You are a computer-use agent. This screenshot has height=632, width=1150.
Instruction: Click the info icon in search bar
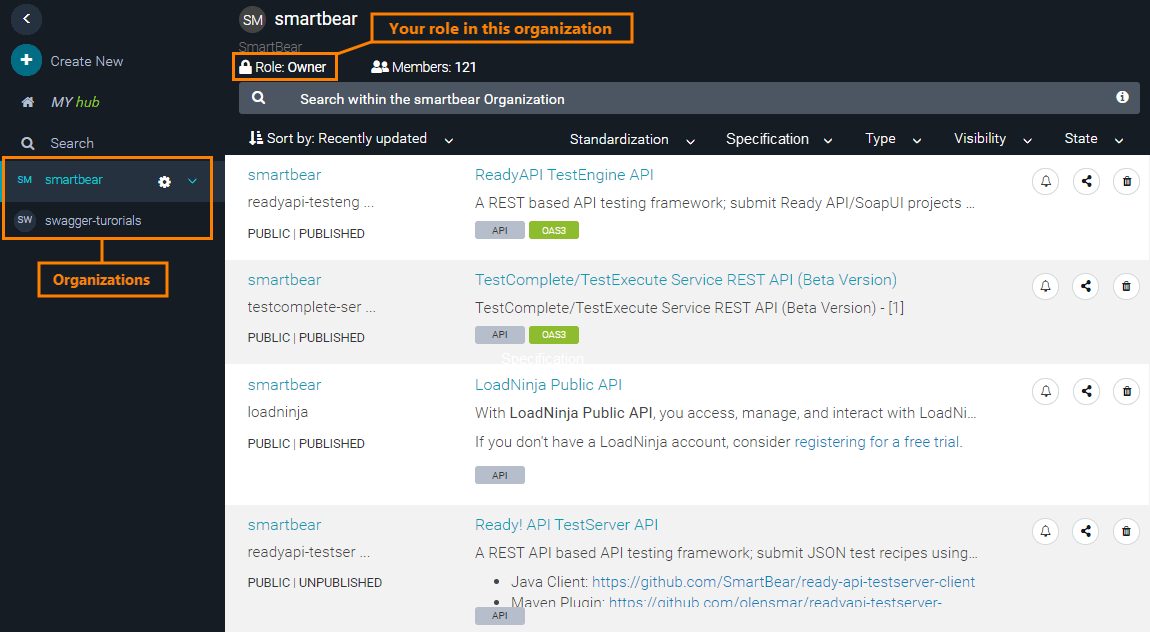(x=1122, y=98)
